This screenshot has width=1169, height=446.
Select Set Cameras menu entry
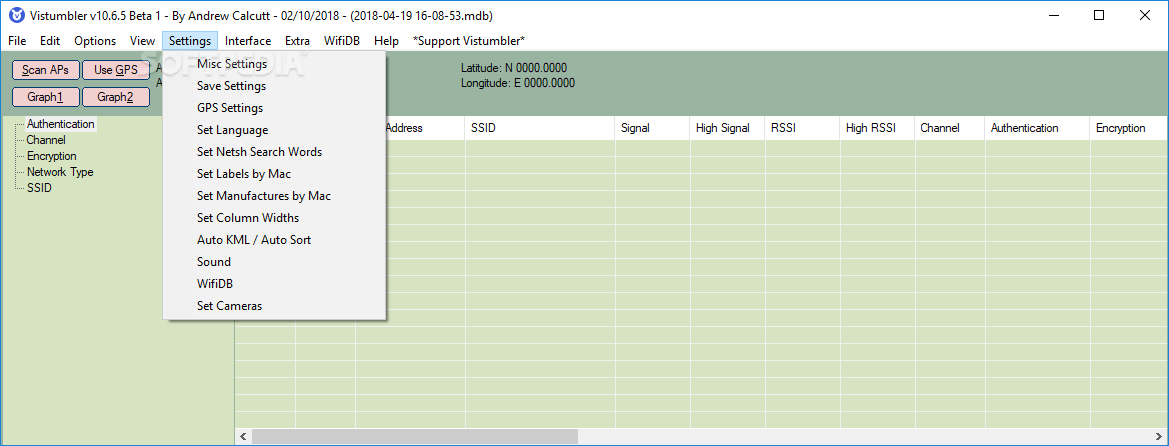point(274,307)
